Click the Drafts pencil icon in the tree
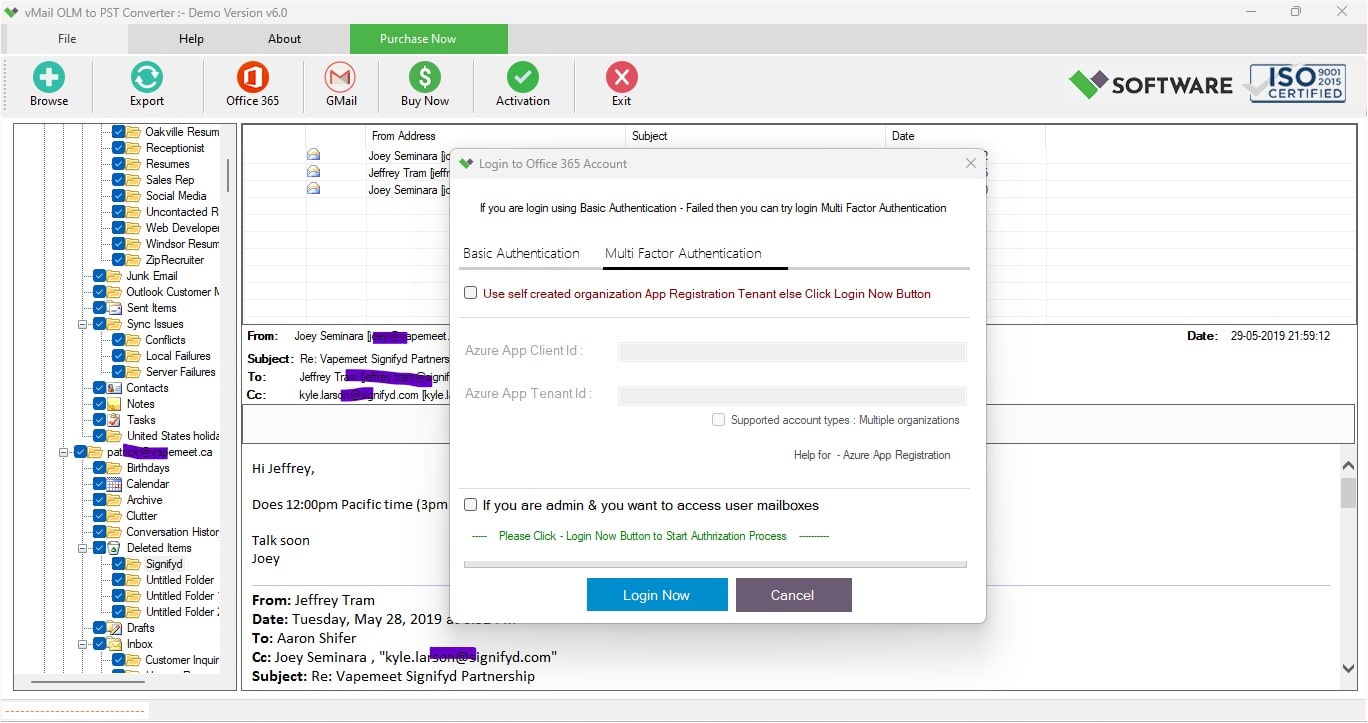Image resolution: width=1368 pixels, height=723 pixels. (x=114, y=628)
